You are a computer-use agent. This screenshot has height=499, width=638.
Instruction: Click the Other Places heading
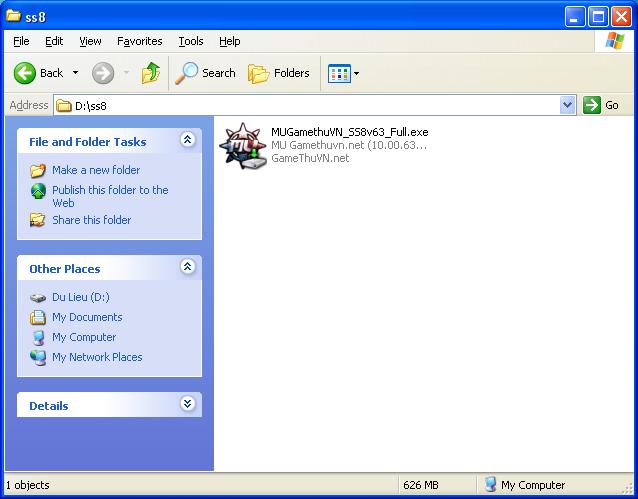(65, 269)
